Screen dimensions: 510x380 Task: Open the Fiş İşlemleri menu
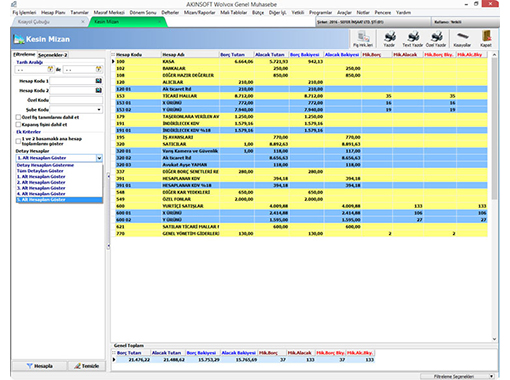point(24,13)
